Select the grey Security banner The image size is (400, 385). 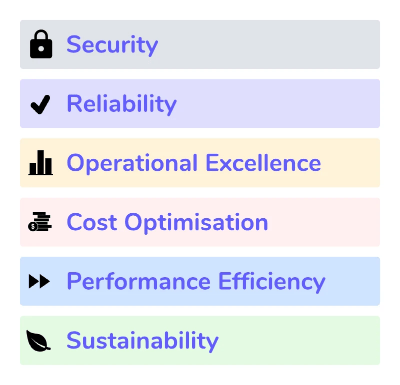click(200, 44)
